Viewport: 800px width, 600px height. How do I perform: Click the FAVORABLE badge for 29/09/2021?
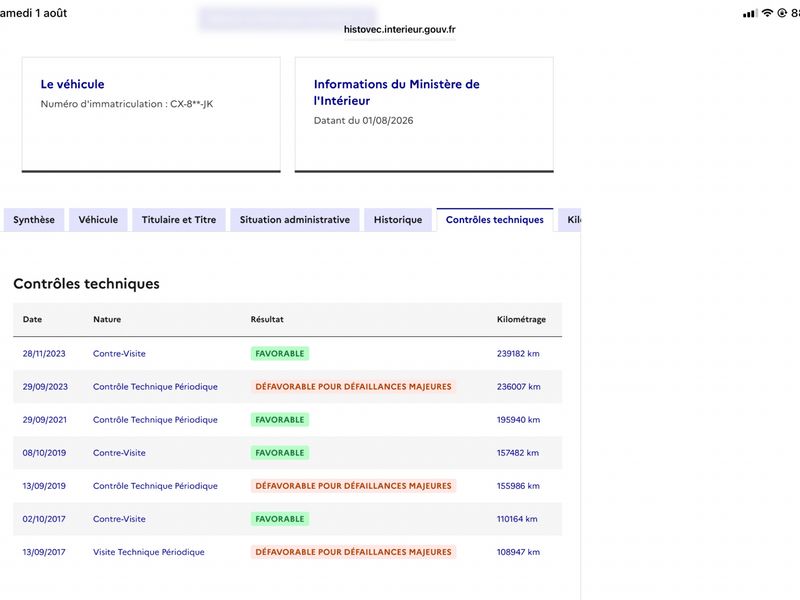[280, 420]
